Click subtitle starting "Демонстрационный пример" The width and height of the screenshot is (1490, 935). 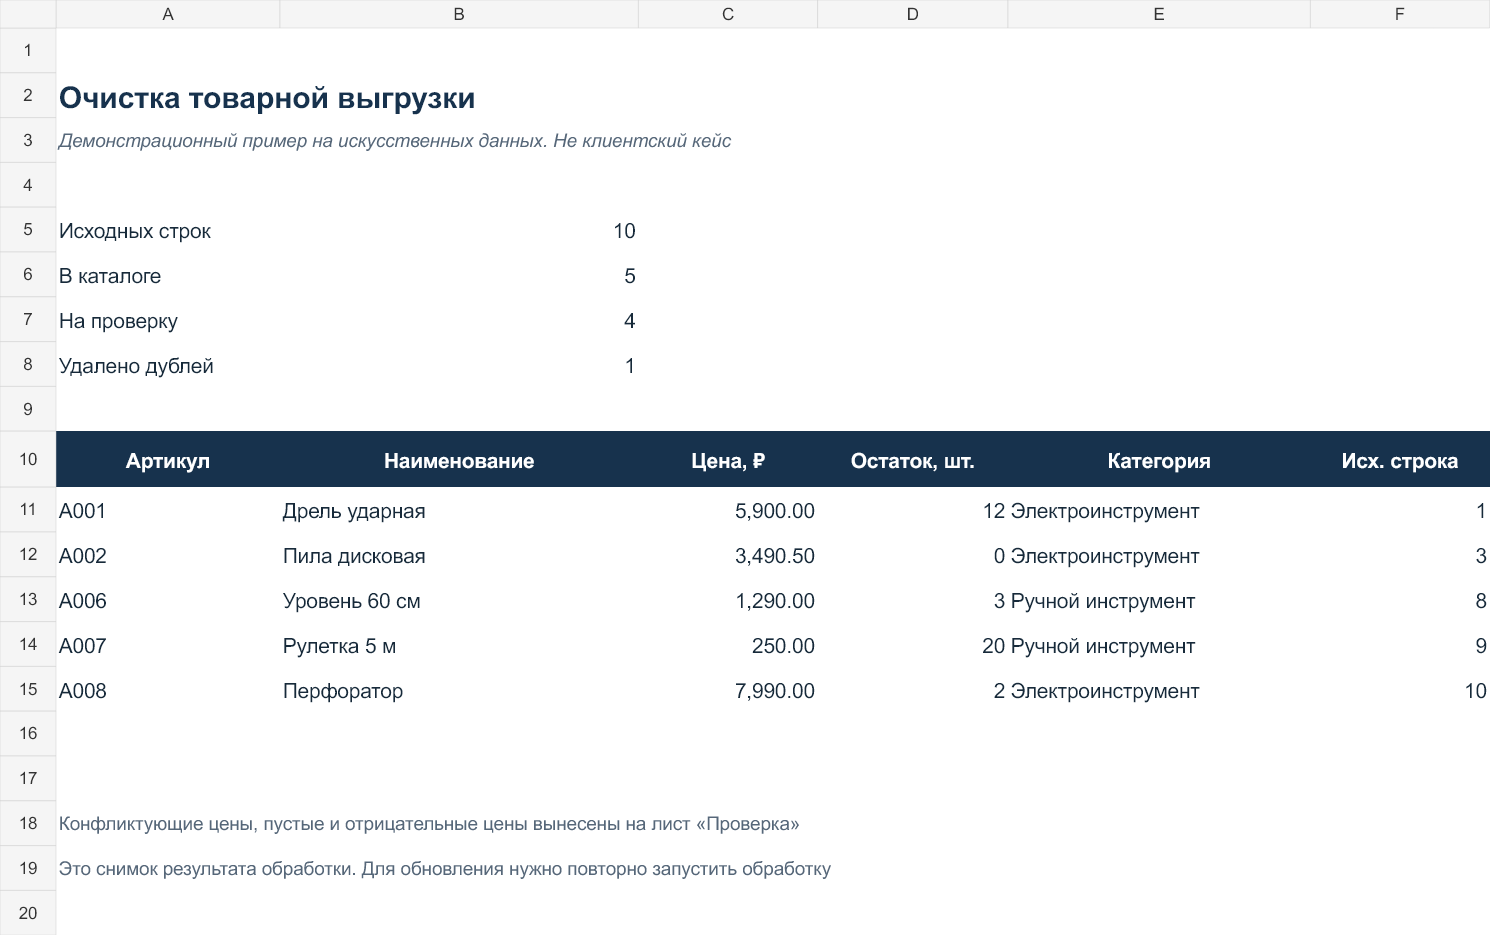click(x=395, y=141)
